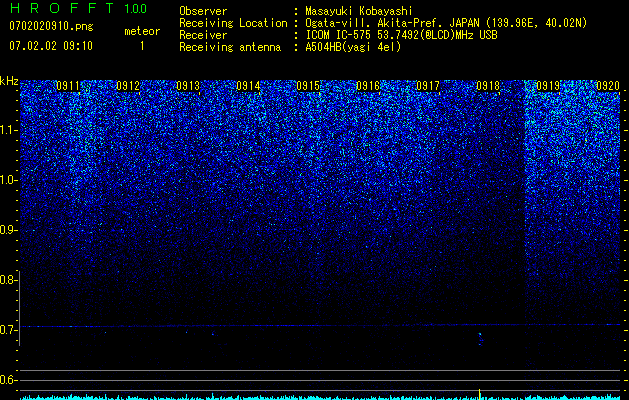Select the file name 0702020910.png

pyautogui.click(x=51, y=26)
